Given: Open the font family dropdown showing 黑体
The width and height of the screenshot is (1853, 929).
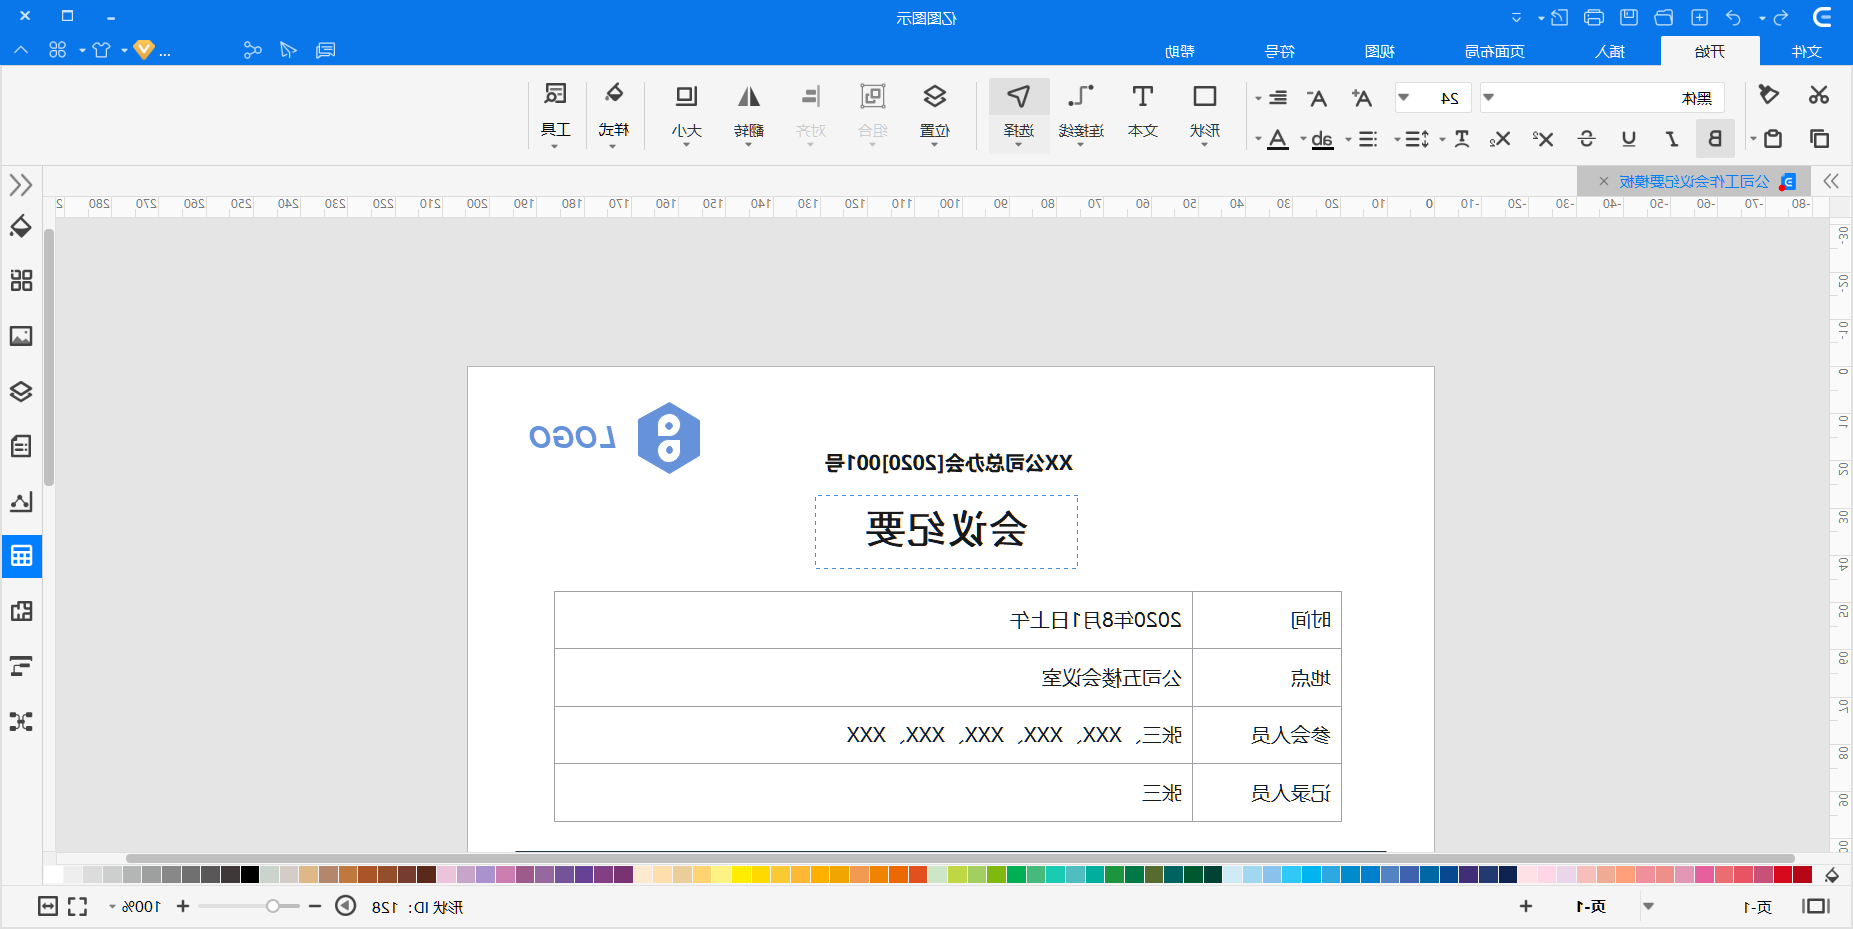Looking at the screenshot, I should 1489,97.
